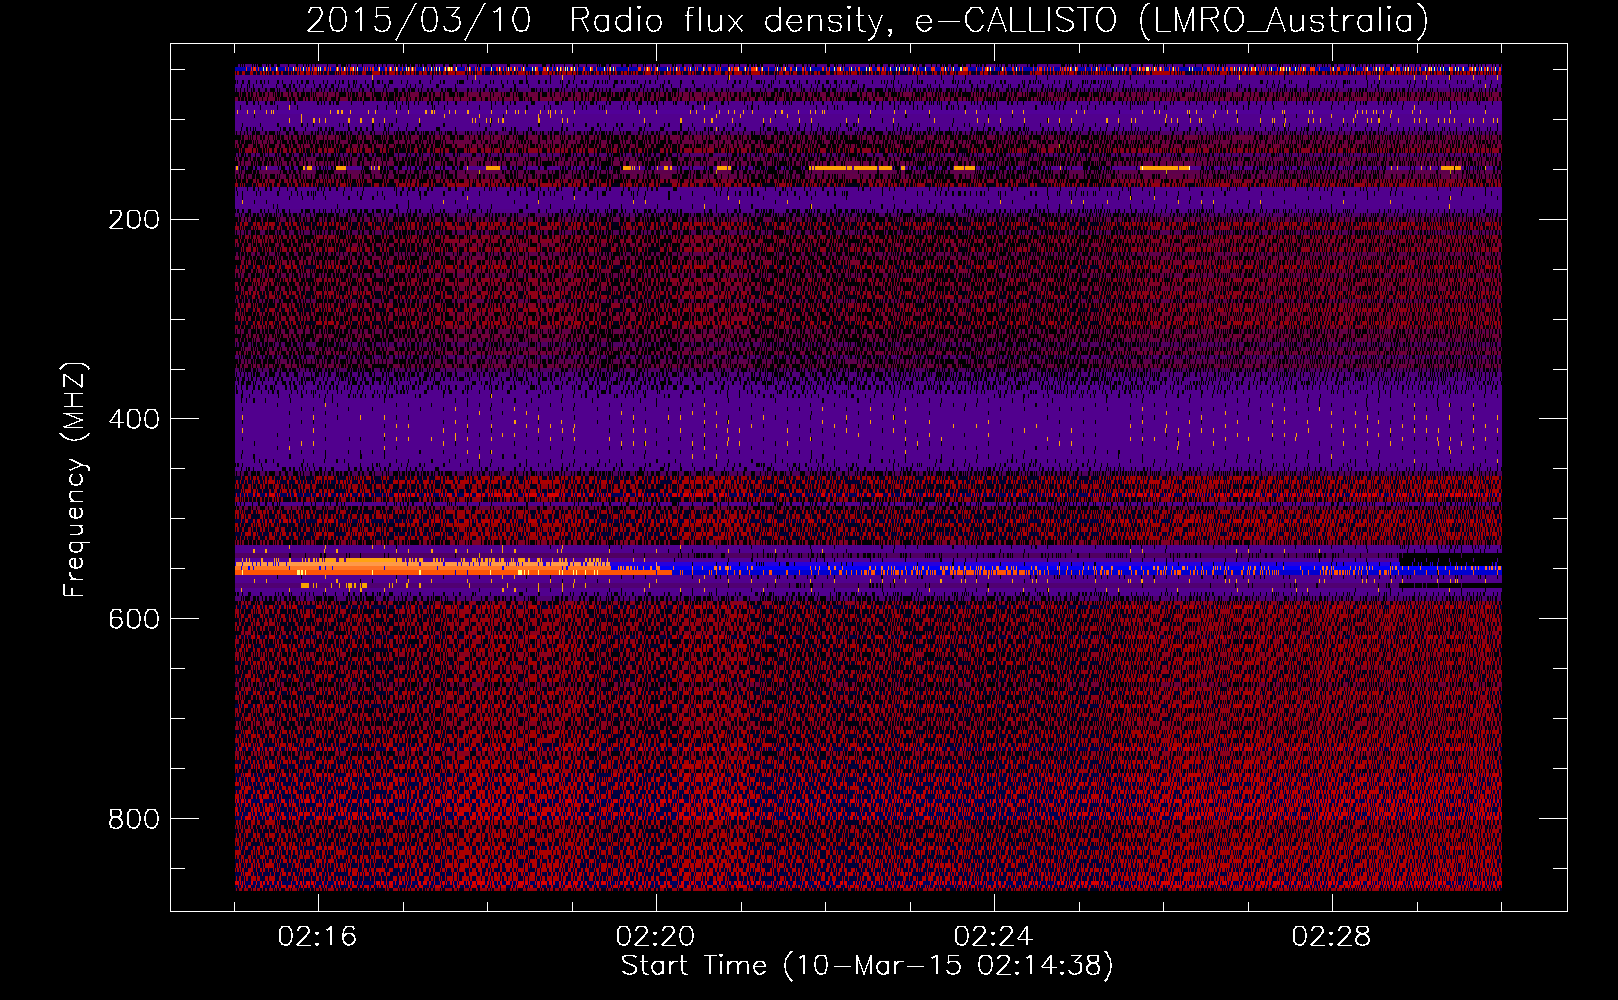Viewport: 1618px width, 1000px height.
Task: Click the 02:28 time tick label
Action: click(x=1332, y=937)
